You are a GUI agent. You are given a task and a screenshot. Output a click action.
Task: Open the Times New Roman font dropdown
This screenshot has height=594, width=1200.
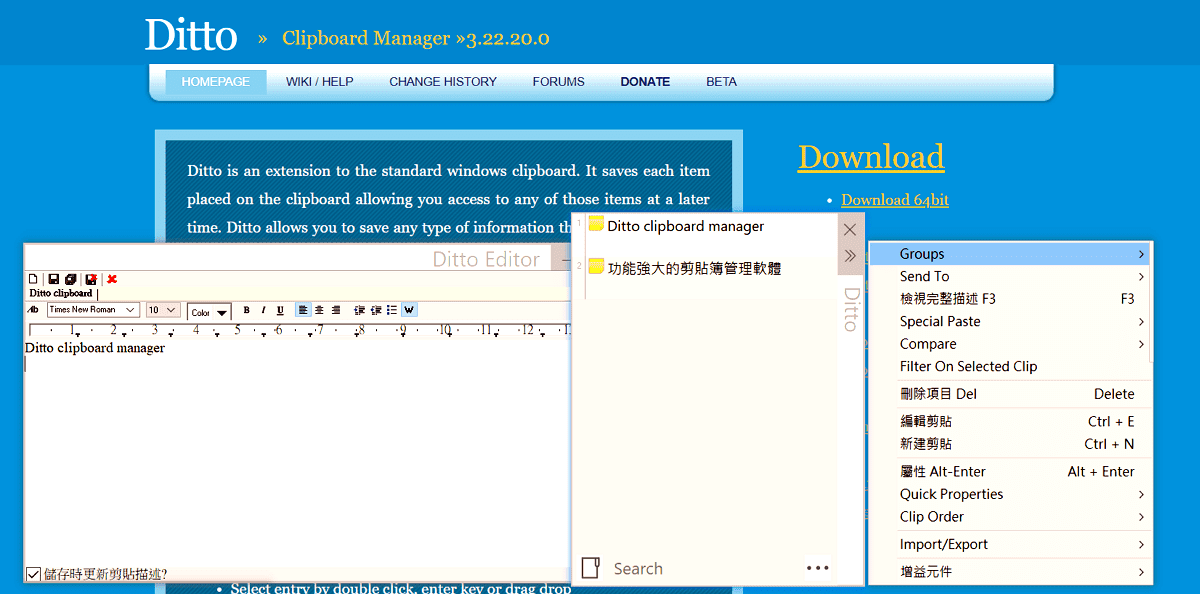pos(93,310)
